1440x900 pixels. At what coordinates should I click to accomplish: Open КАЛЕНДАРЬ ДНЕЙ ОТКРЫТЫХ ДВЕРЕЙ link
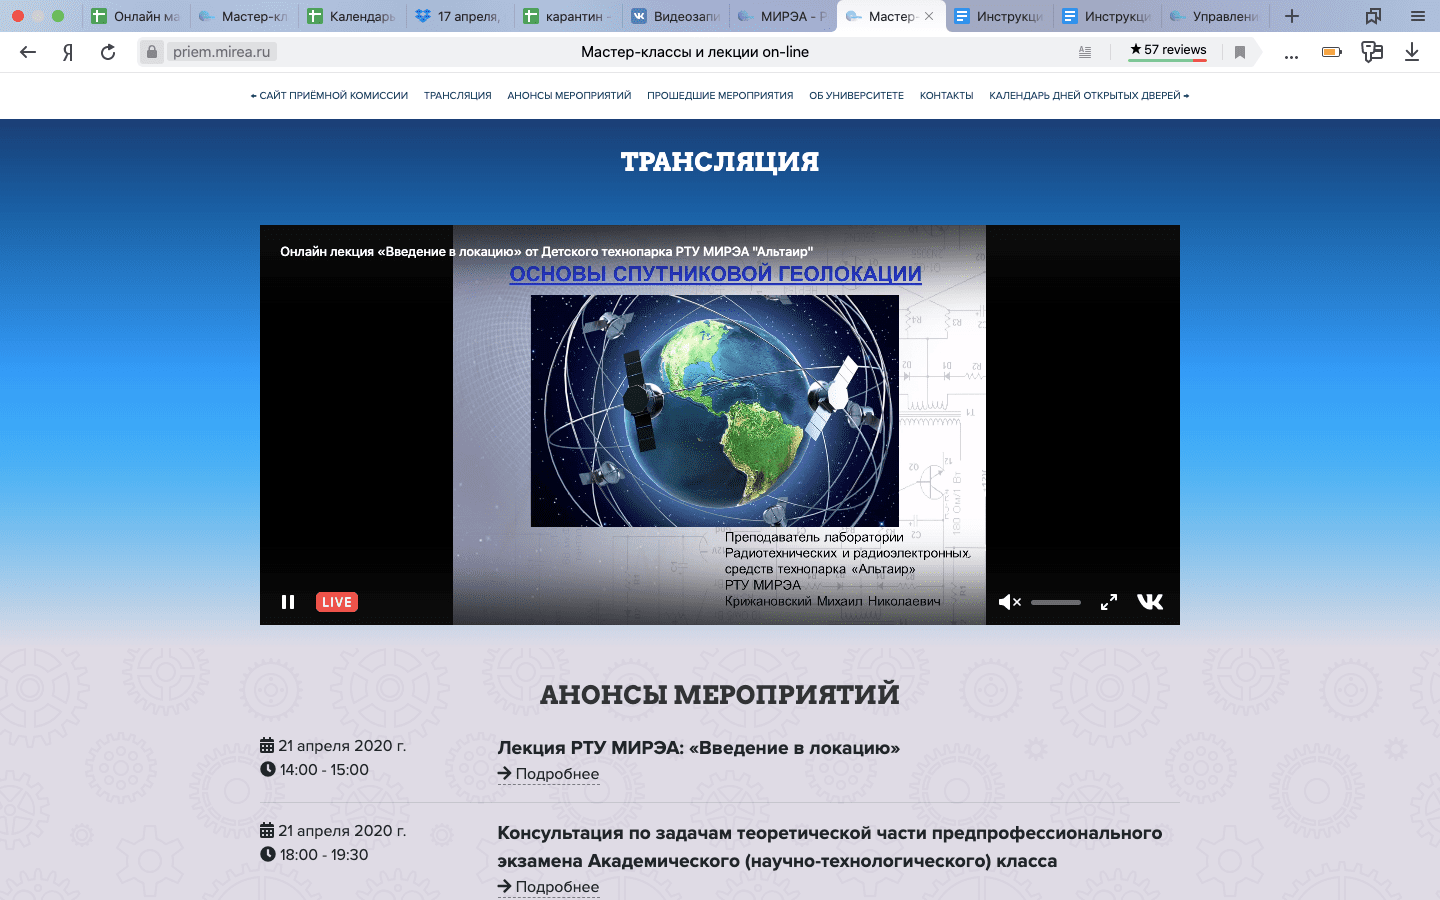[1089, 96]
